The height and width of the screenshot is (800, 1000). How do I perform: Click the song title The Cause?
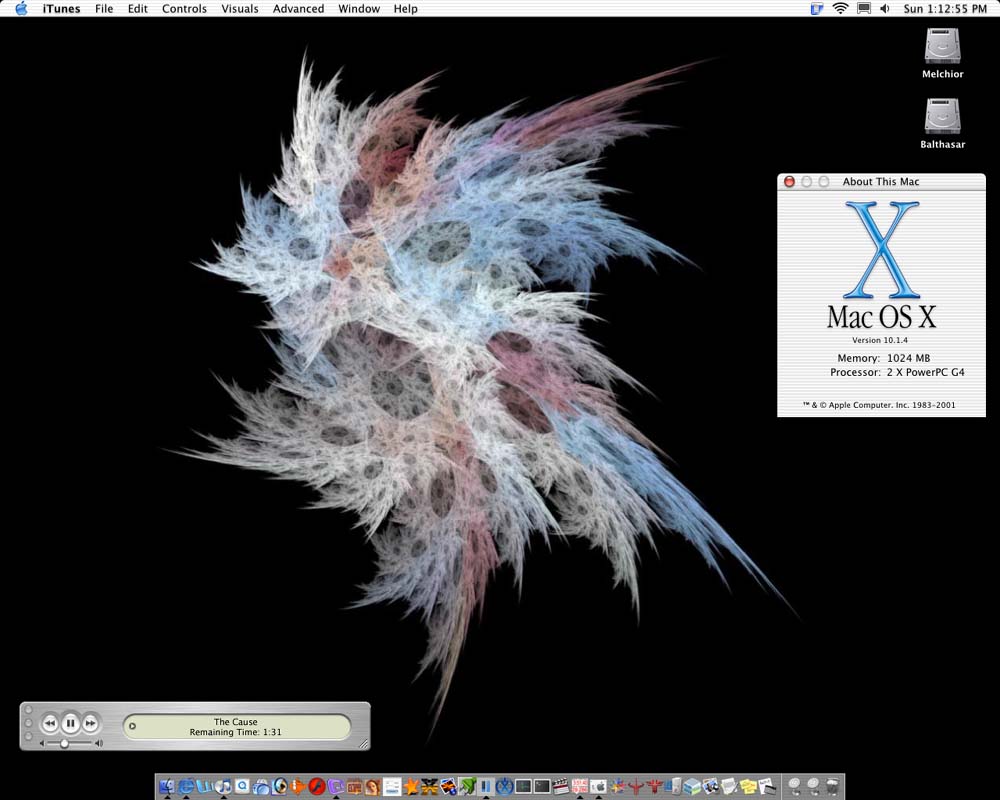[x=235, y=722]
